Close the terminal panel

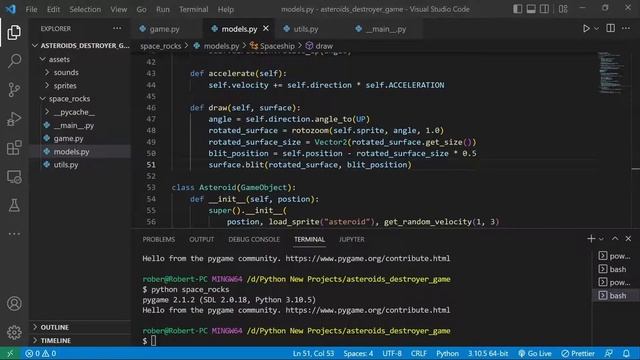(x=628, y=239)
